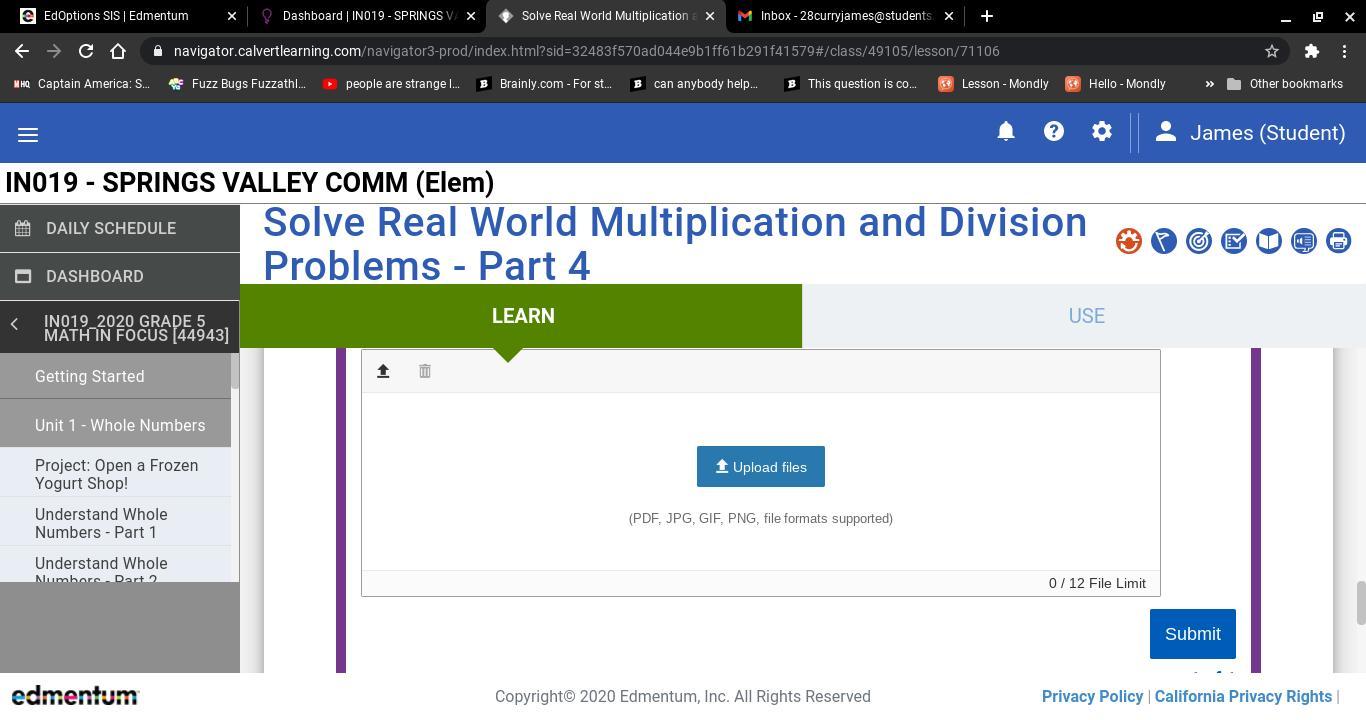Open the target objectives icon
The height and width of the screenshot is (720, 1366).
point(1198,241)
